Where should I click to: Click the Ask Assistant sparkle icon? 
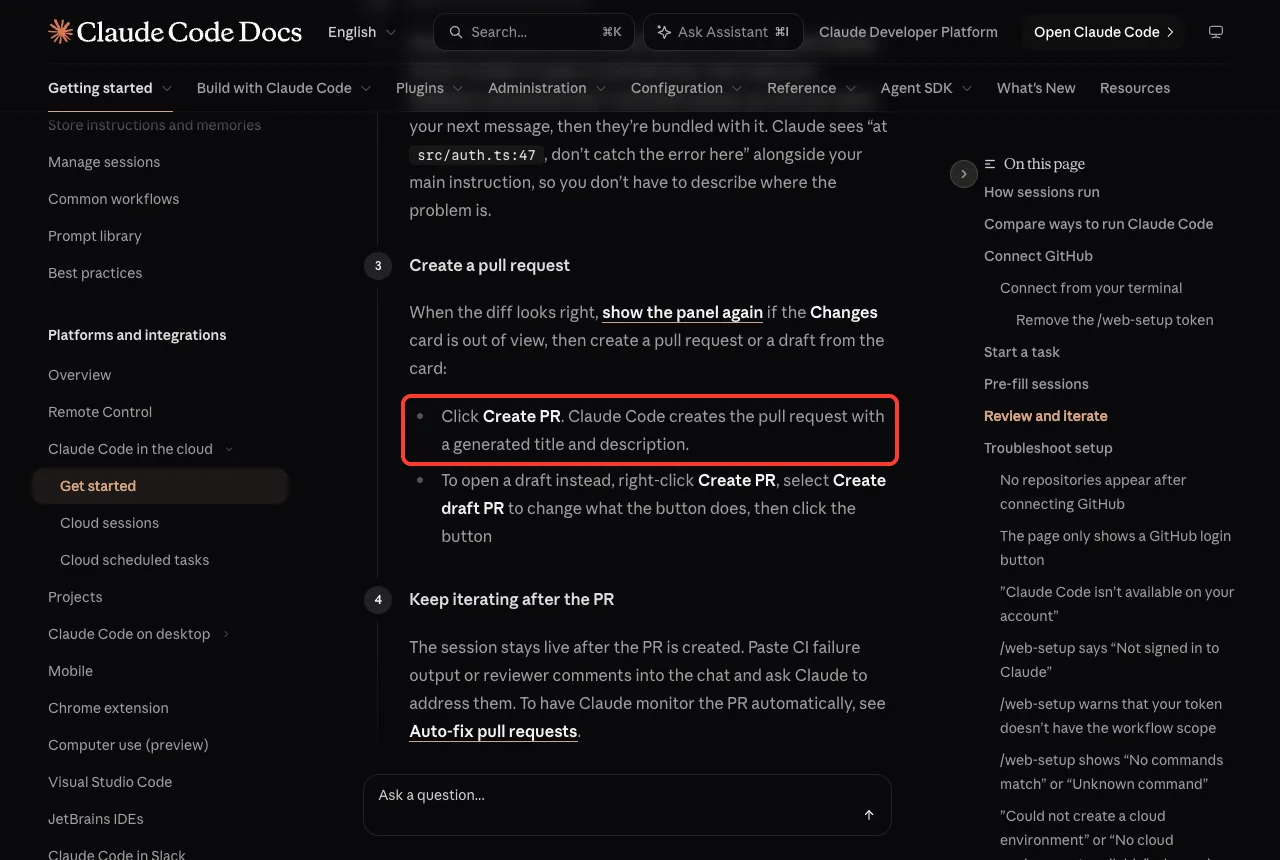[x=664, y=32]
